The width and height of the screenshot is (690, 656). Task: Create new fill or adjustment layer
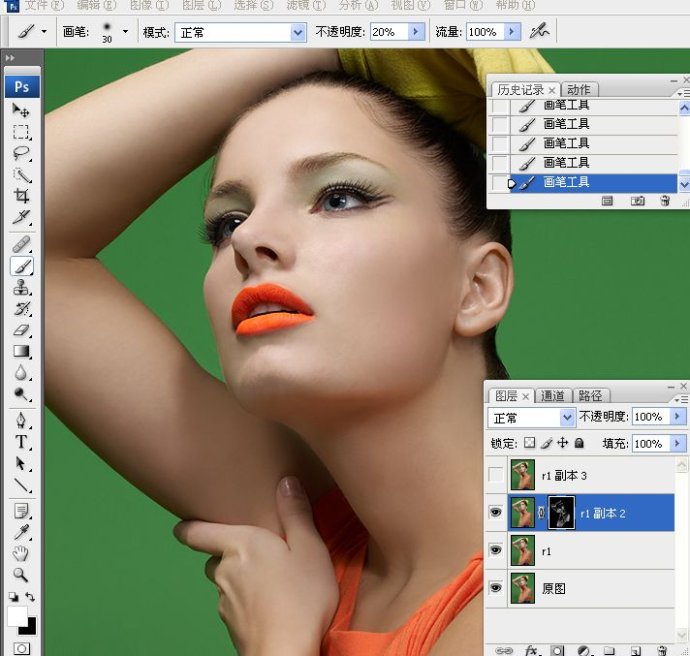pyautogui.click(x=584, y=650)
